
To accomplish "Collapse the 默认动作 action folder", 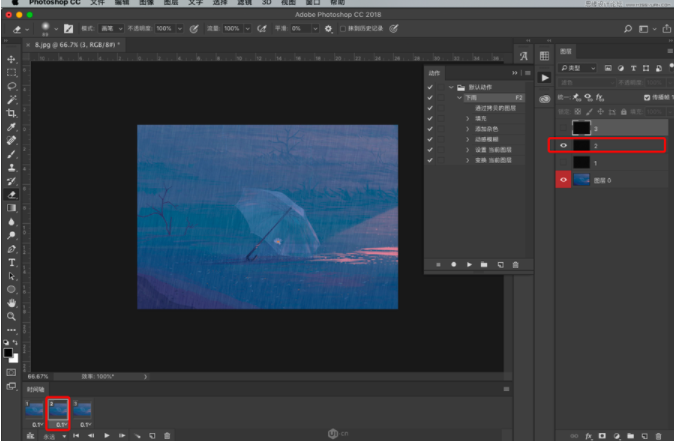I will [450, 88].
